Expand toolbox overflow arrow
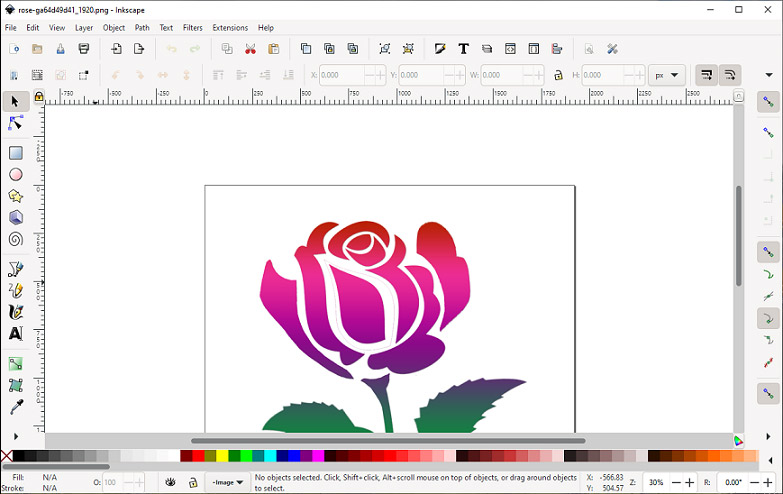Viewport: 783px width, 494px height. point(15,437)
